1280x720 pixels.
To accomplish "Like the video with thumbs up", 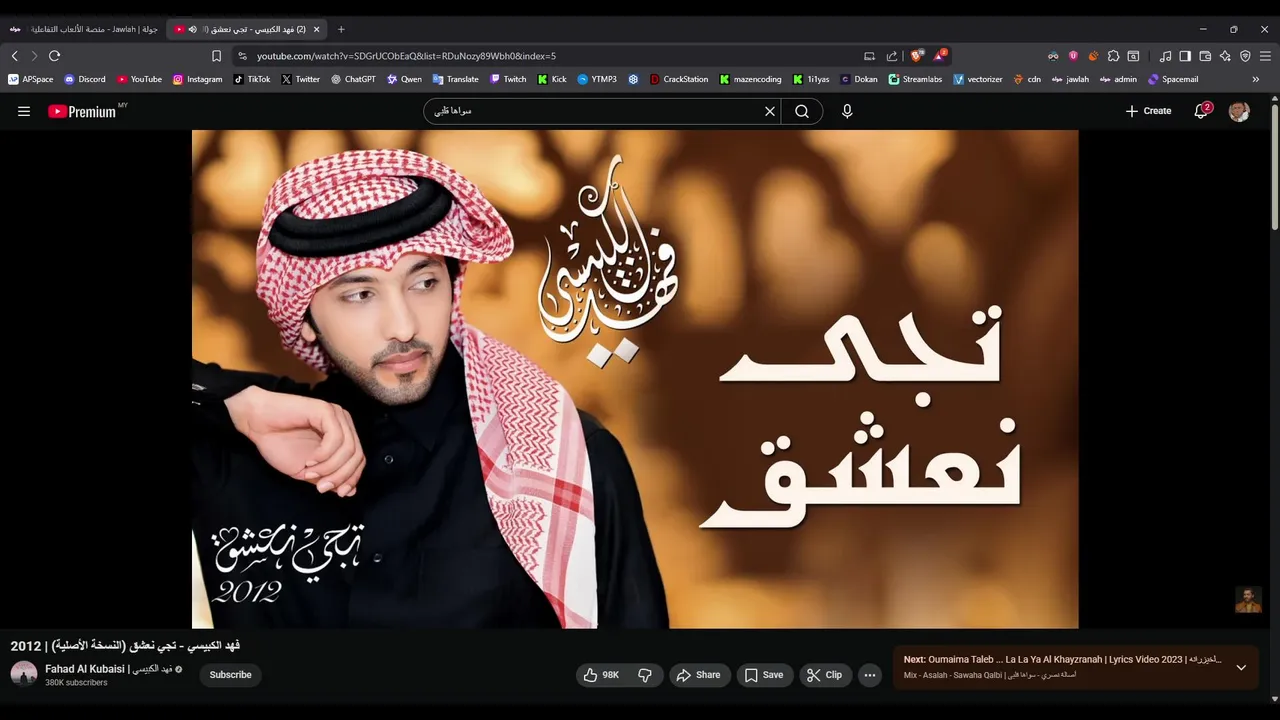I will tap(601, 675).
